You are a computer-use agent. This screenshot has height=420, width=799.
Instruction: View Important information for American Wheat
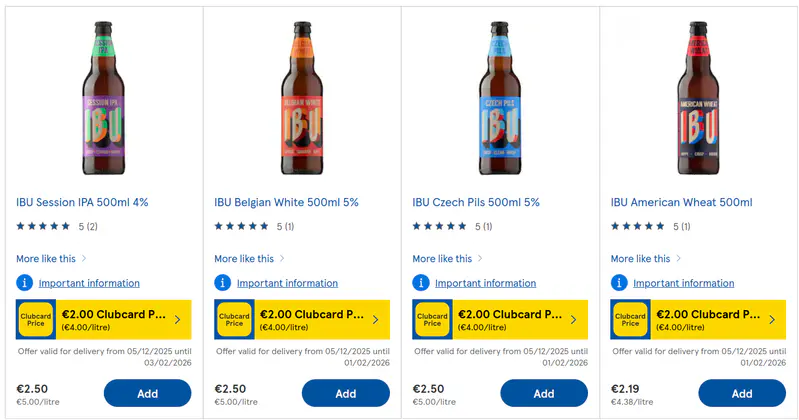tap(684, 283)
